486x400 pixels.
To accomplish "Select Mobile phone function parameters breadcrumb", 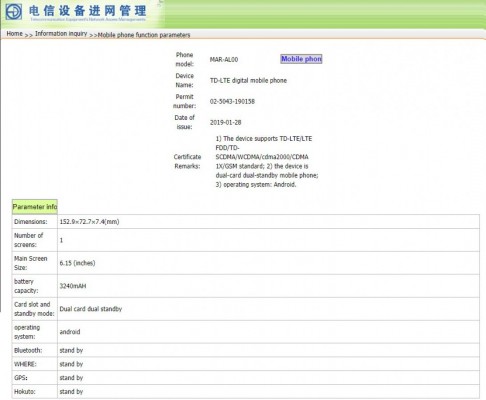I will pos(144,35).
